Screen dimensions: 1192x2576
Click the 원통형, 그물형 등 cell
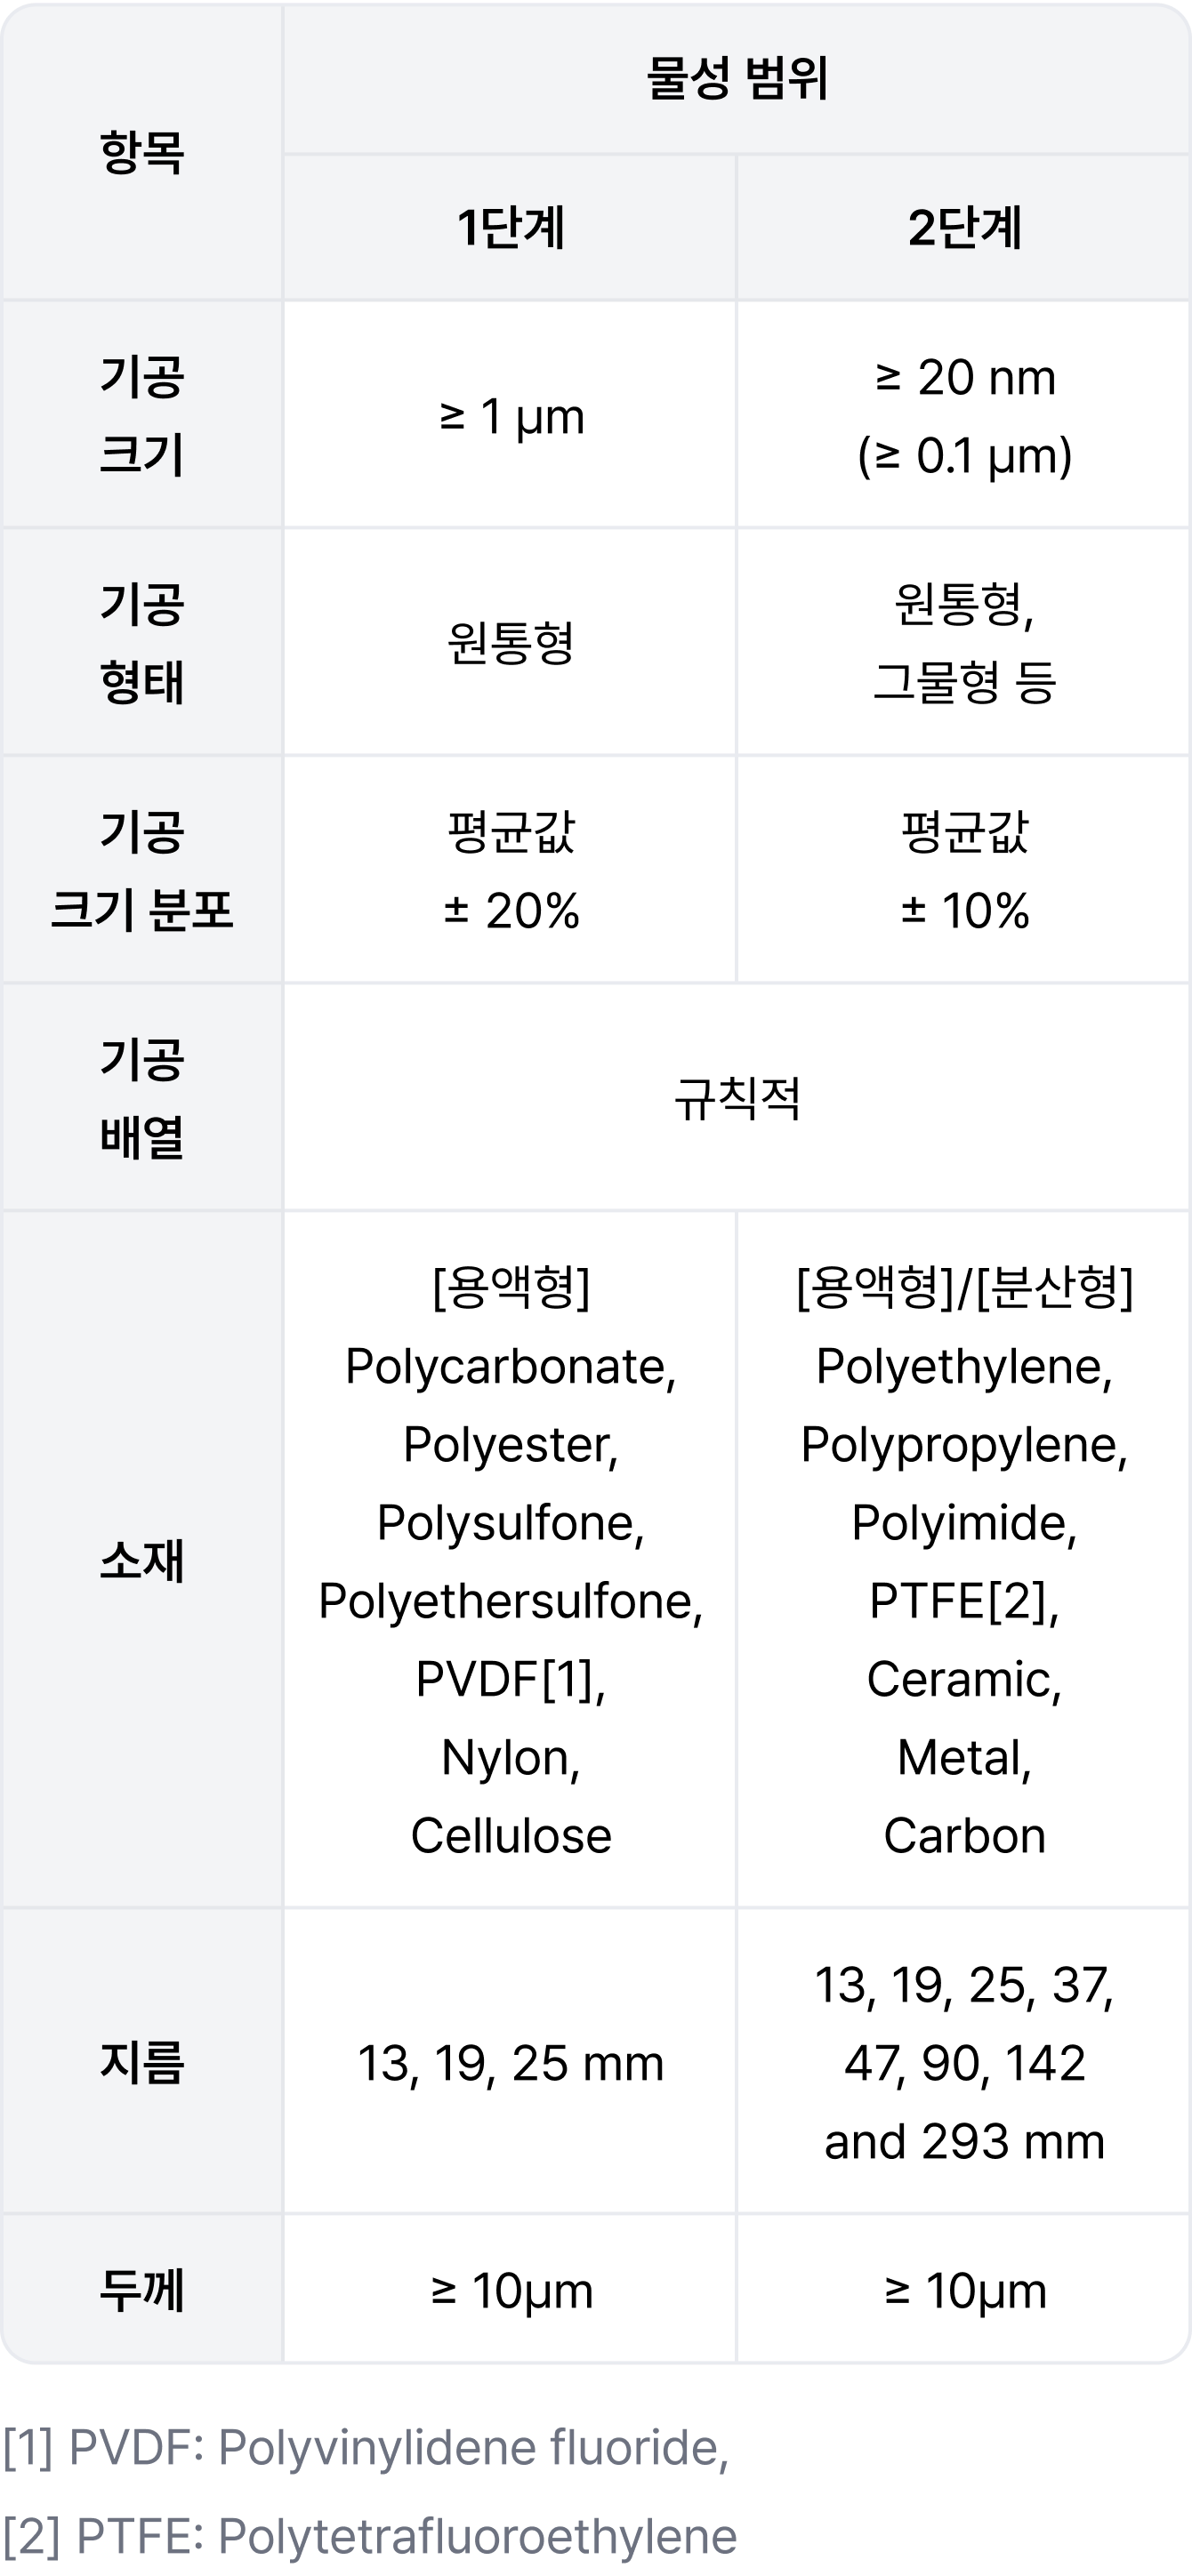[x=964, y=642]
